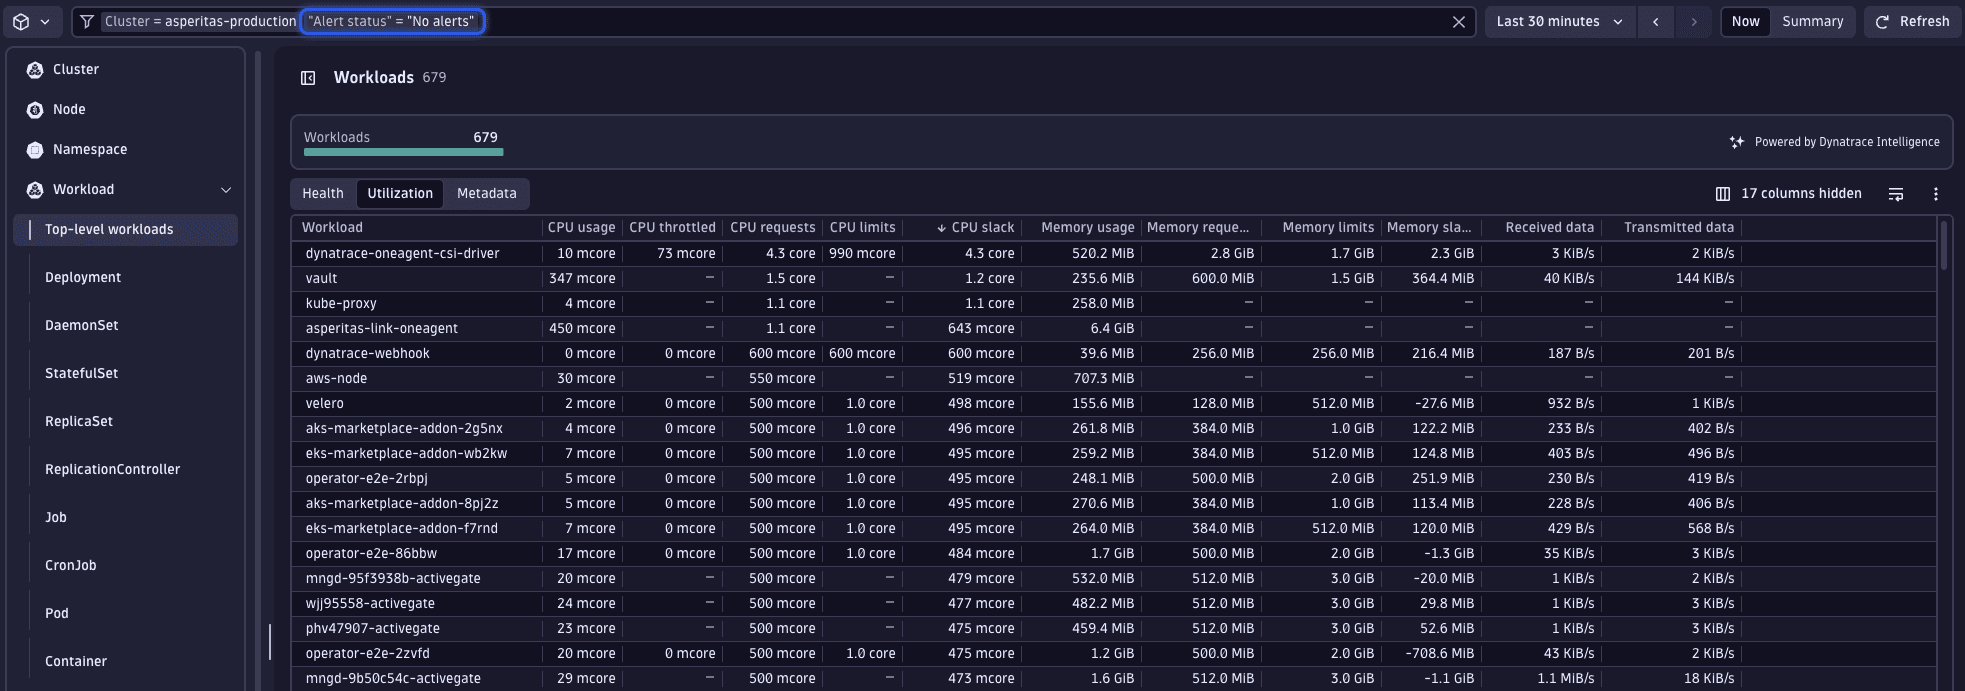Image resolution: width=1965 pixels, height=691 pixels.
Task: Collapse the Workload section chevron
Action: pyautogui.click(x=226, y=190)
